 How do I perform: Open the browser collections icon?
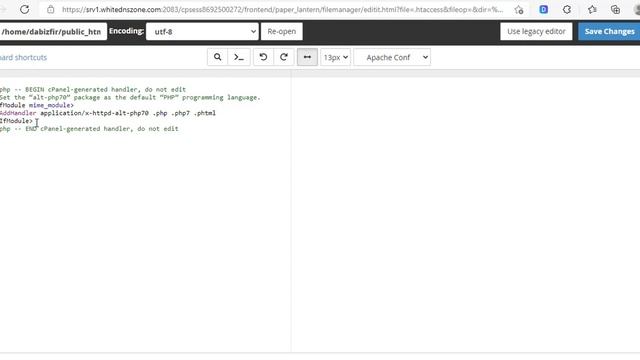[616, 9]
